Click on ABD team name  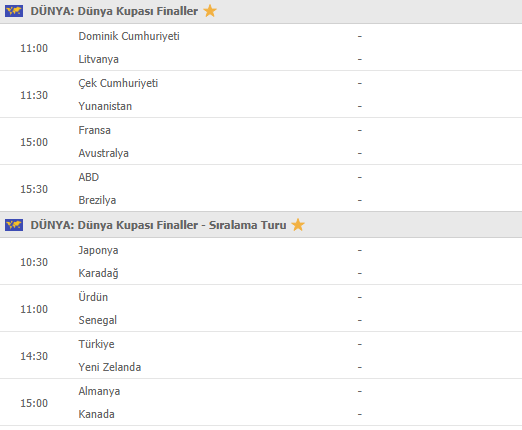click(89, 177)
